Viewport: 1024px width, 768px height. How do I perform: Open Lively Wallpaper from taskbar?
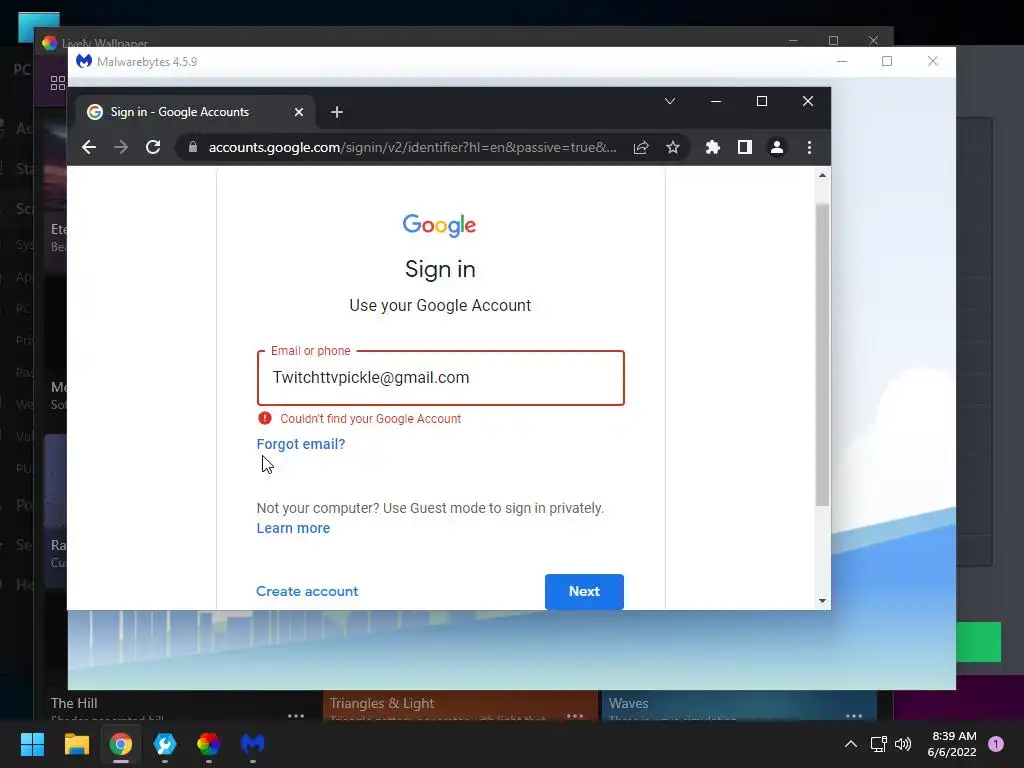(208, 744)
